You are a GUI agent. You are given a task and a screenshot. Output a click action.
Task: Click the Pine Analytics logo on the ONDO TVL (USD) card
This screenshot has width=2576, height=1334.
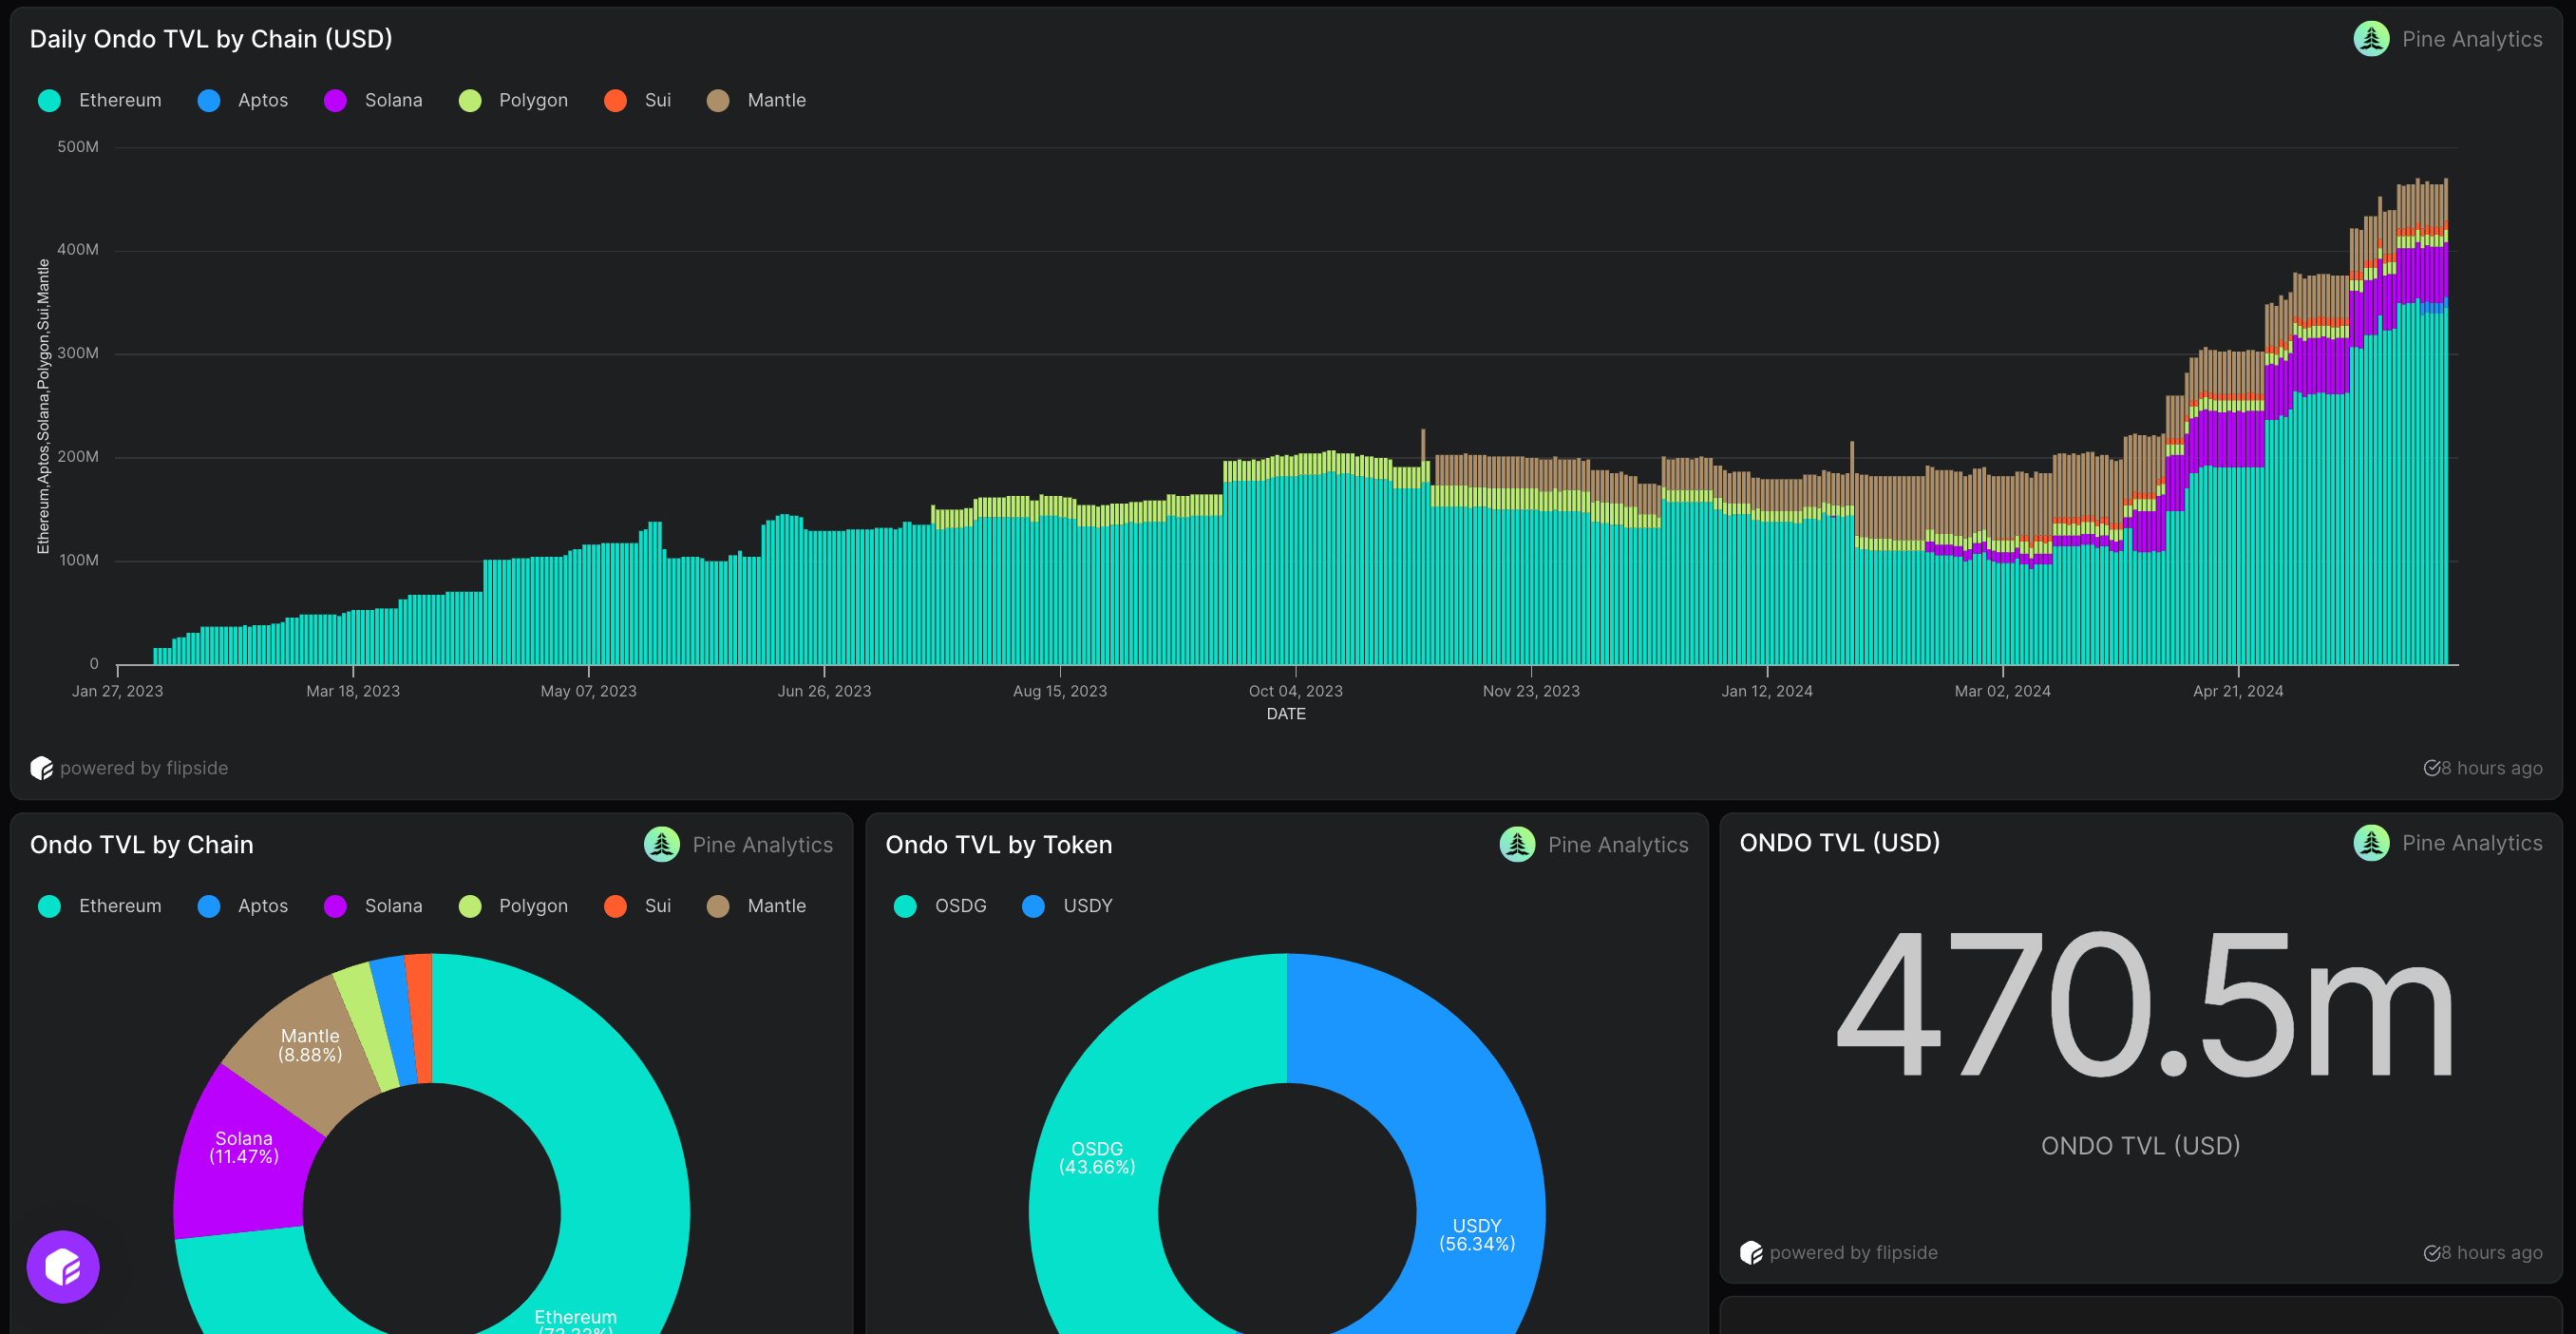pyautogui.click(x=2371, y=842)
